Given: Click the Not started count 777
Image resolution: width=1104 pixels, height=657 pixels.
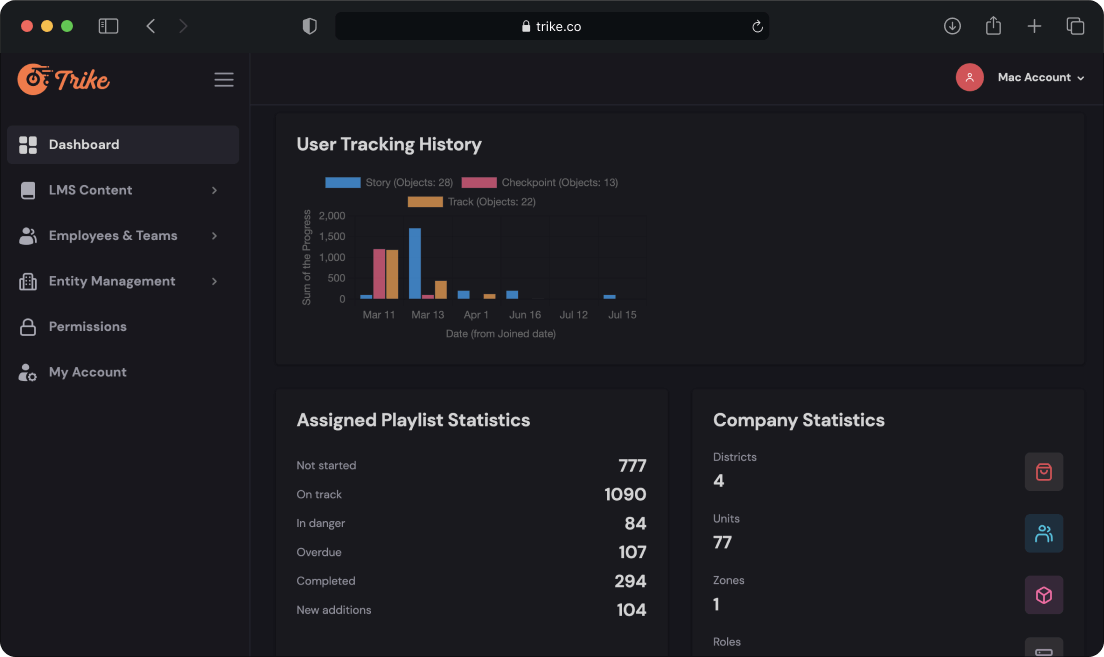Looking at the screenshot, I should point(632,466).
